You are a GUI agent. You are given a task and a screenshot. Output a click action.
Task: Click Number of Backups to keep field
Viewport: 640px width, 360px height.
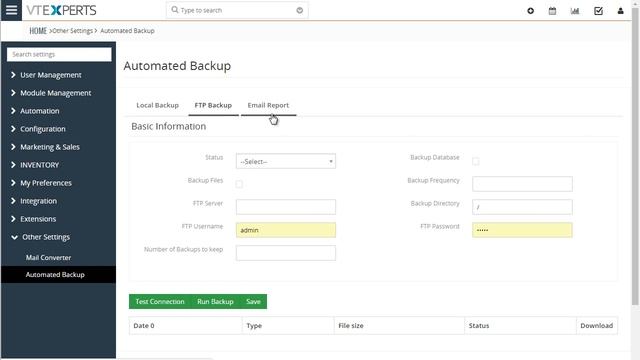[x=286, y=253]
